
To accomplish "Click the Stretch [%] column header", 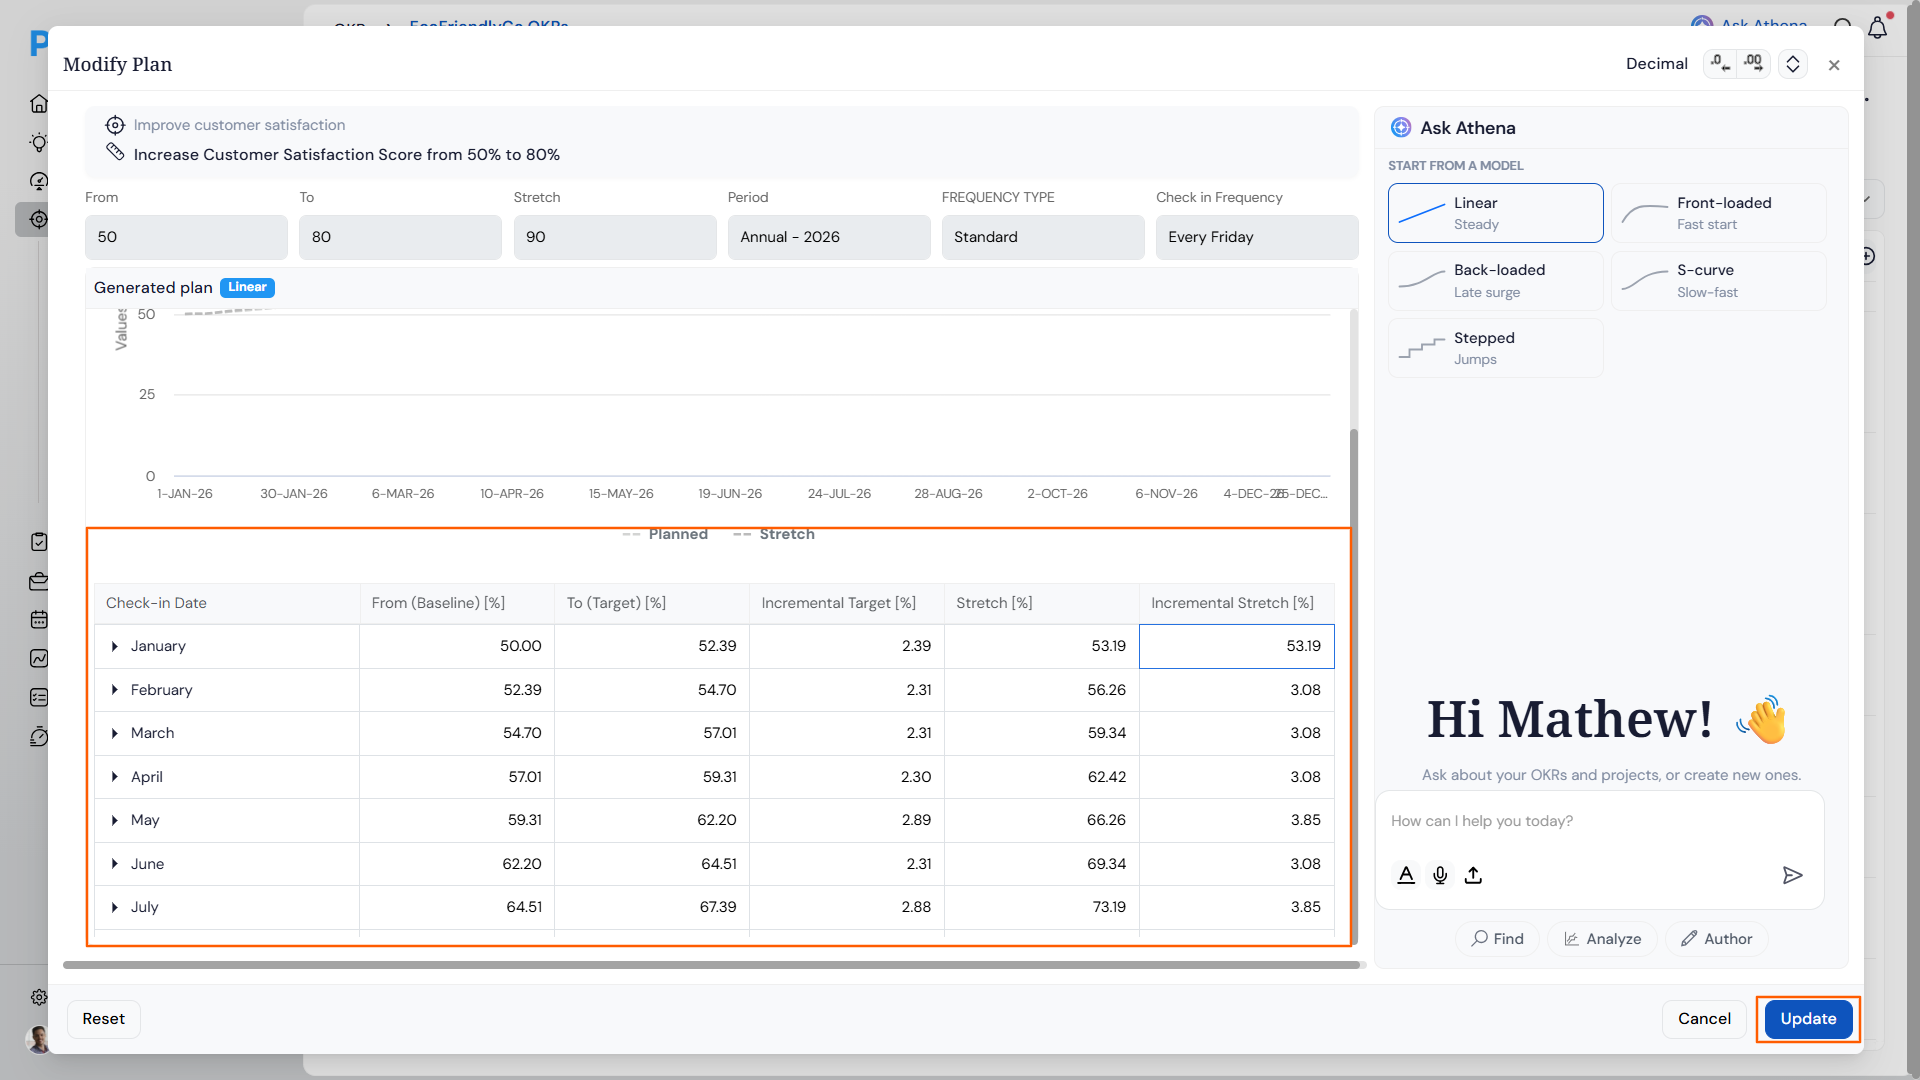I will [1042, 603].
